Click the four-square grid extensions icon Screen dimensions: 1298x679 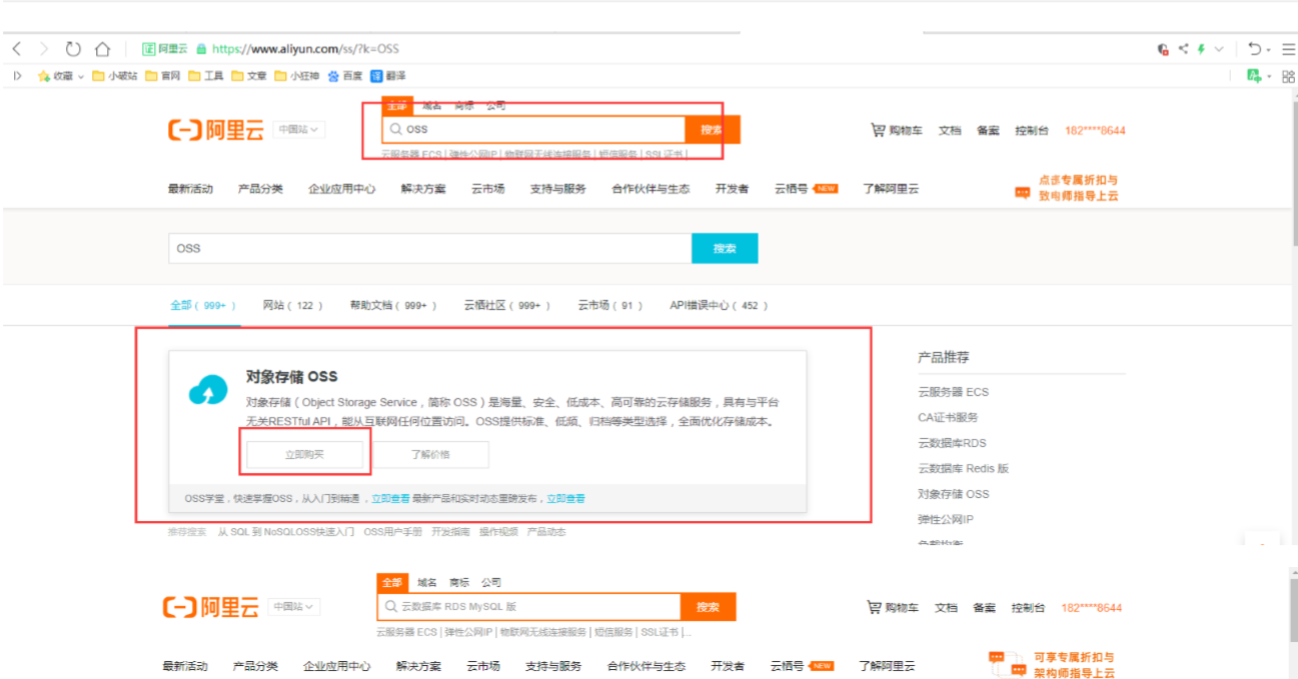1287,76
